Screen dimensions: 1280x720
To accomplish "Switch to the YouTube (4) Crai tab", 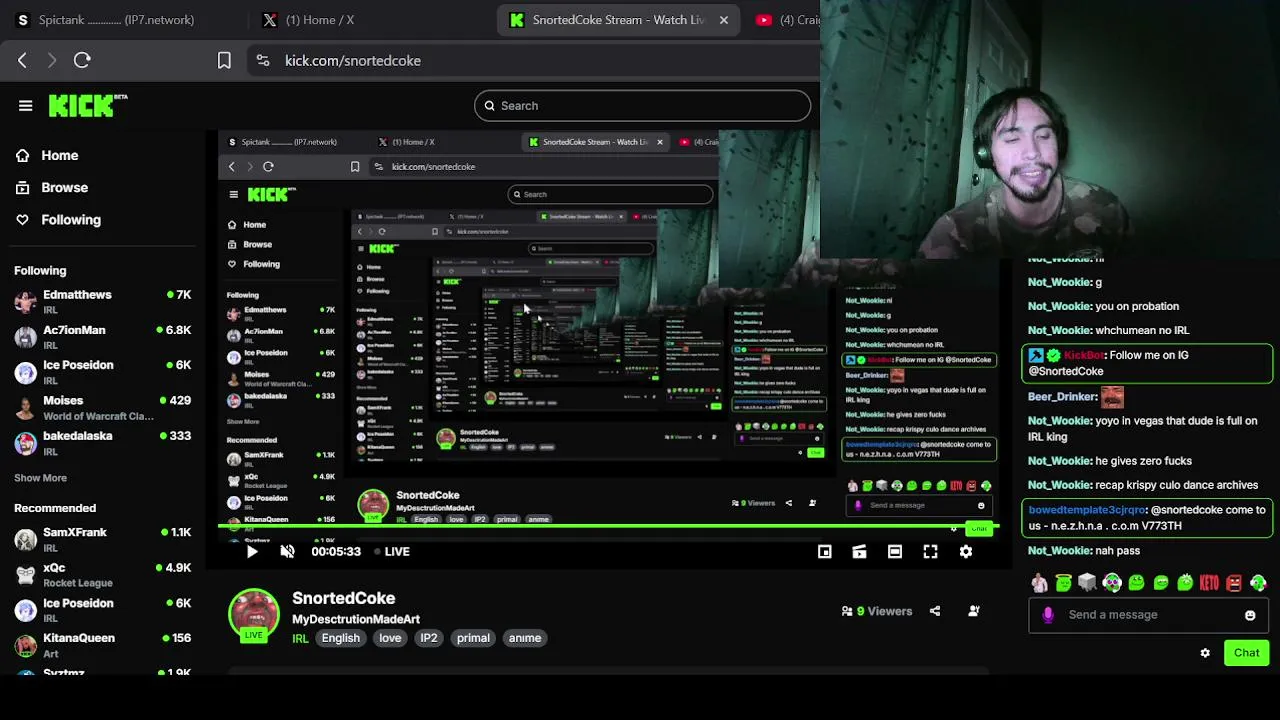I will click(x=790, y=20).
